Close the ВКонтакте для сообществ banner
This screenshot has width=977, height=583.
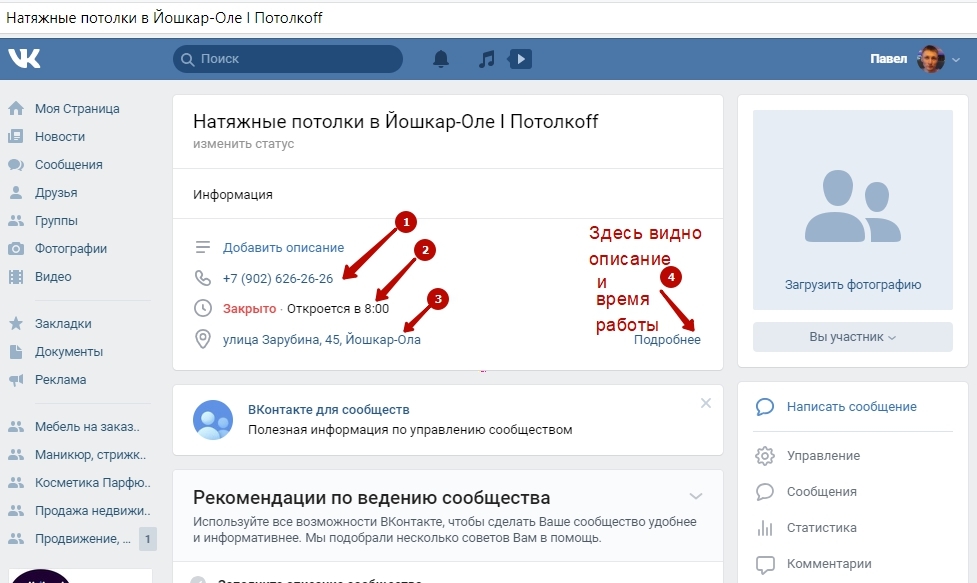click(x=706, y=403)
